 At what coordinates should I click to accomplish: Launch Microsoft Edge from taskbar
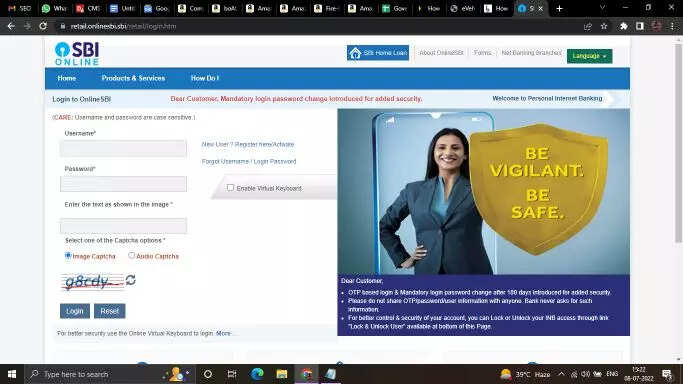click(x=257, y=374)
